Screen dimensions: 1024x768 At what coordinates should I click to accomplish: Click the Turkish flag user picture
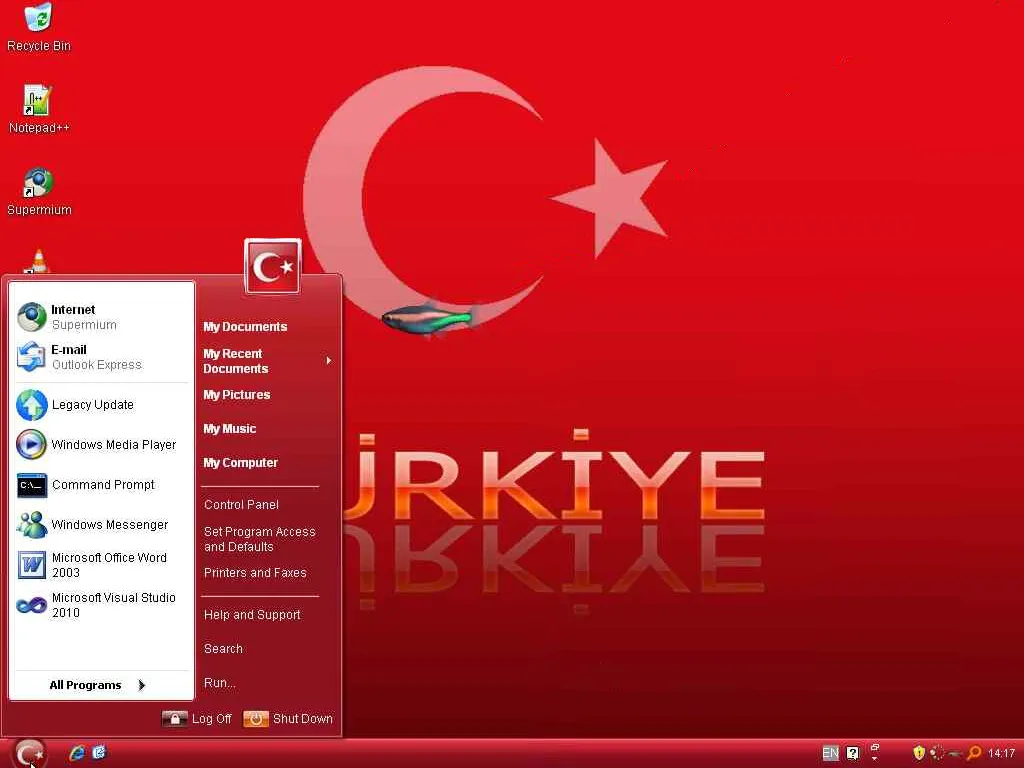point(273,266)
